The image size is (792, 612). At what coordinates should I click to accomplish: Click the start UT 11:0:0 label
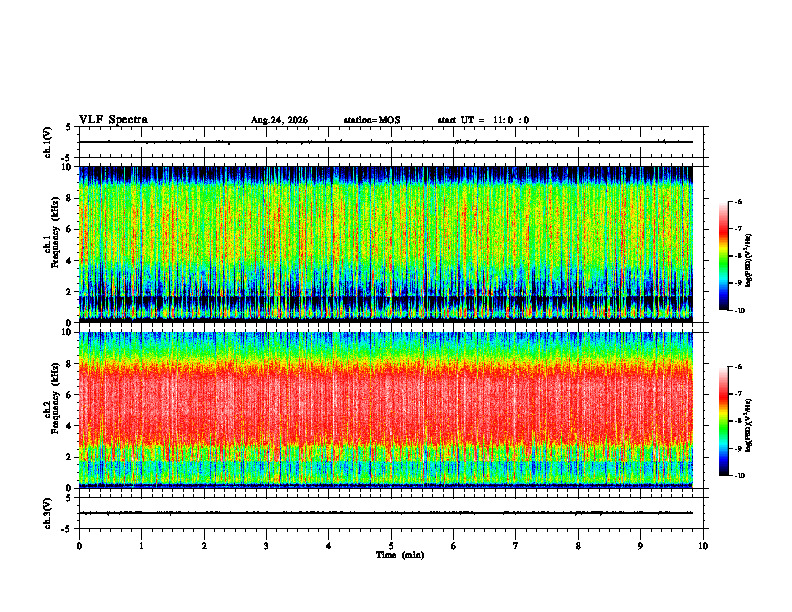point(483,120)
